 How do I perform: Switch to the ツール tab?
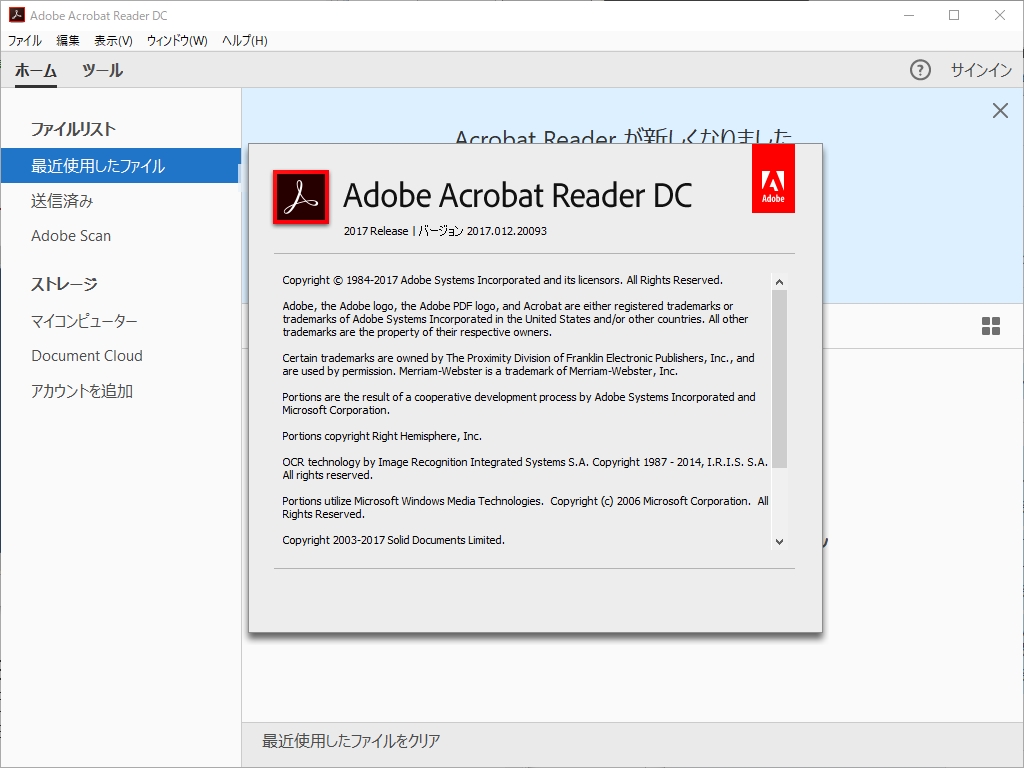[102, 71]
